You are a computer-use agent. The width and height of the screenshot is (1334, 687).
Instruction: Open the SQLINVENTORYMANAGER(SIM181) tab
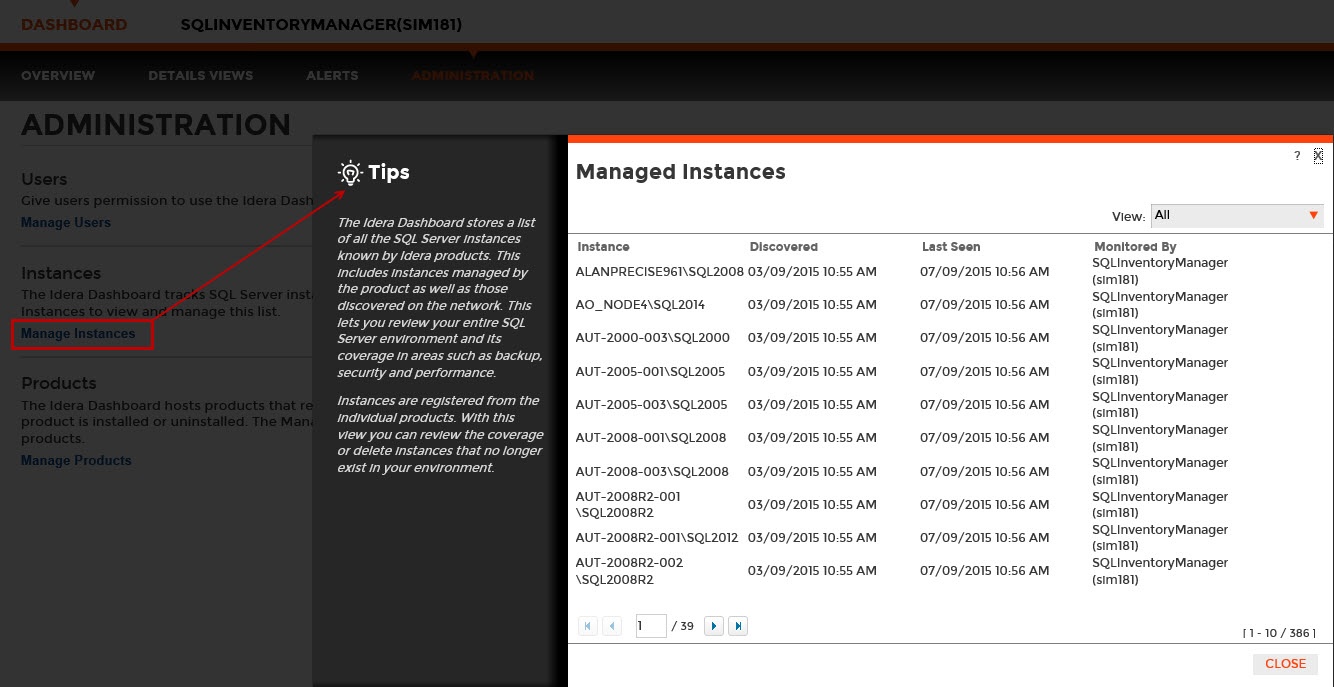pyautogui.click(x=321, y=24)
